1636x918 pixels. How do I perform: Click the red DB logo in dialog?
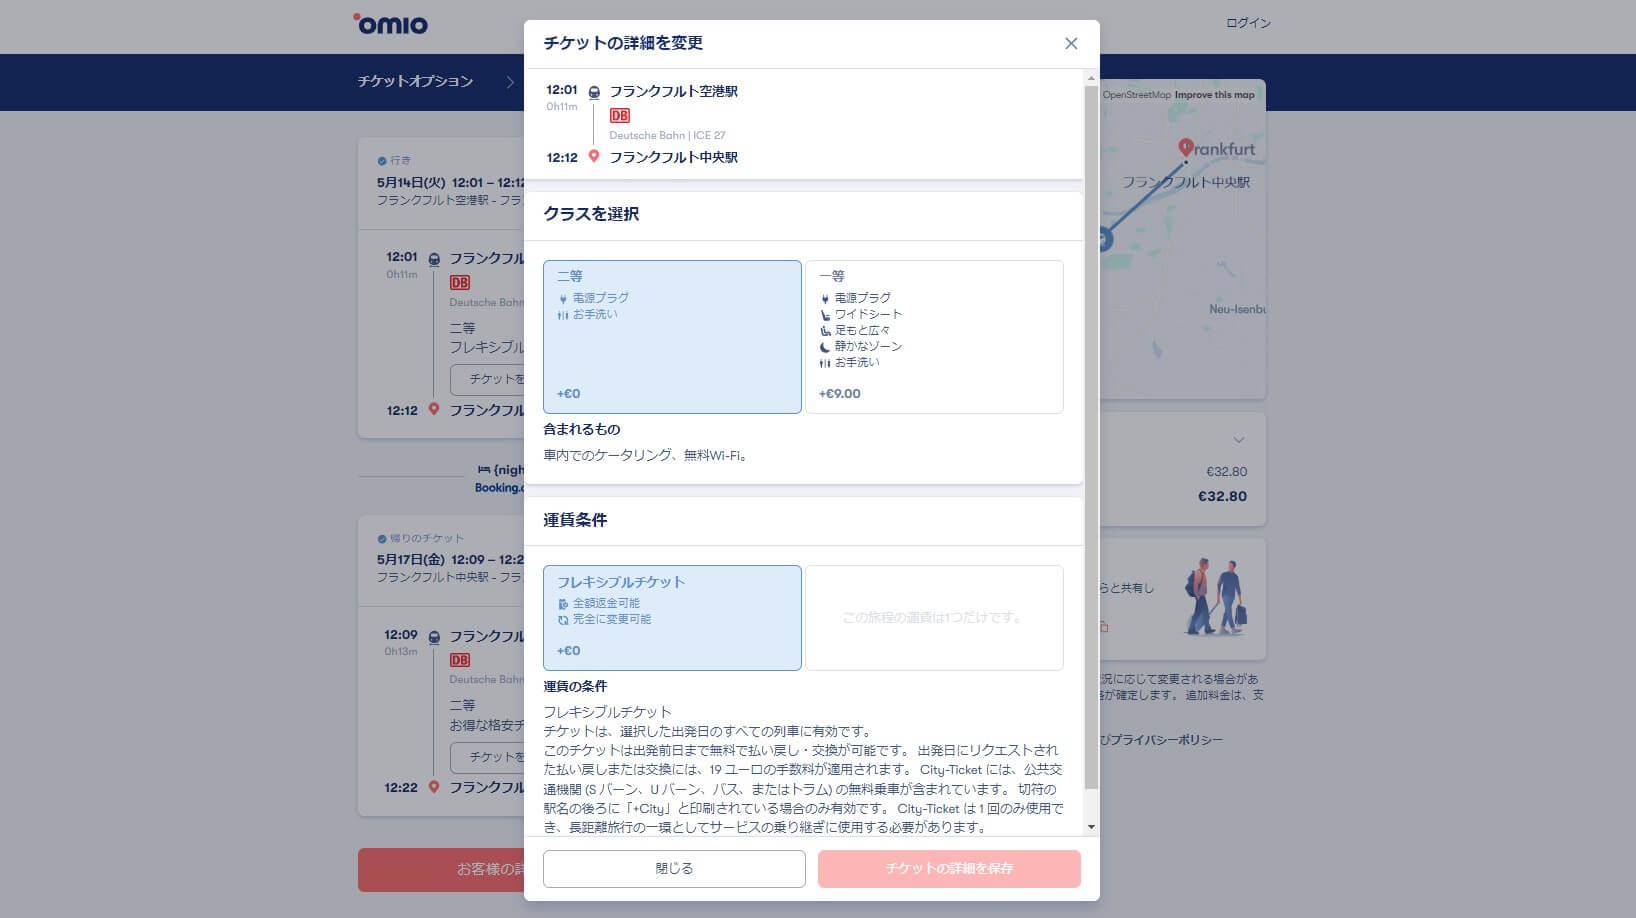[x=619, y=116]
